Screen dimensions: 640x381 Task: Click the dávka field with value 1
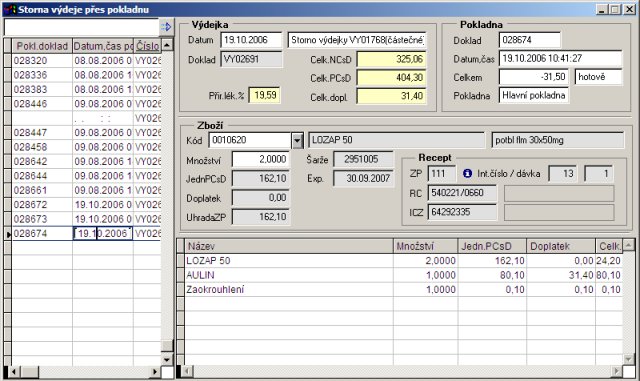(598, 174)
